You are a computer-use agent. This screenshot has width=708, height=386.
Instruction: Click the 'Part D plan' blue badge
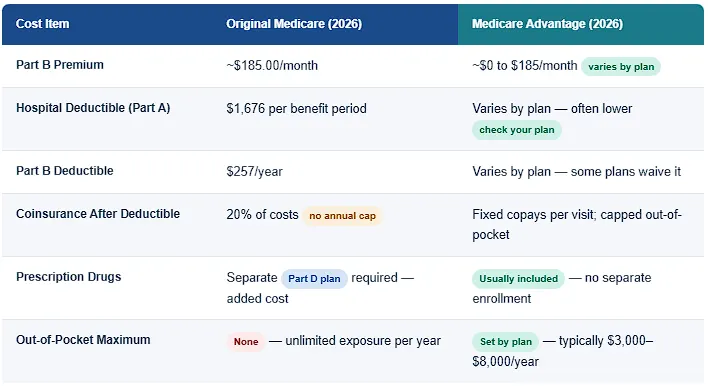pos(314,279)
